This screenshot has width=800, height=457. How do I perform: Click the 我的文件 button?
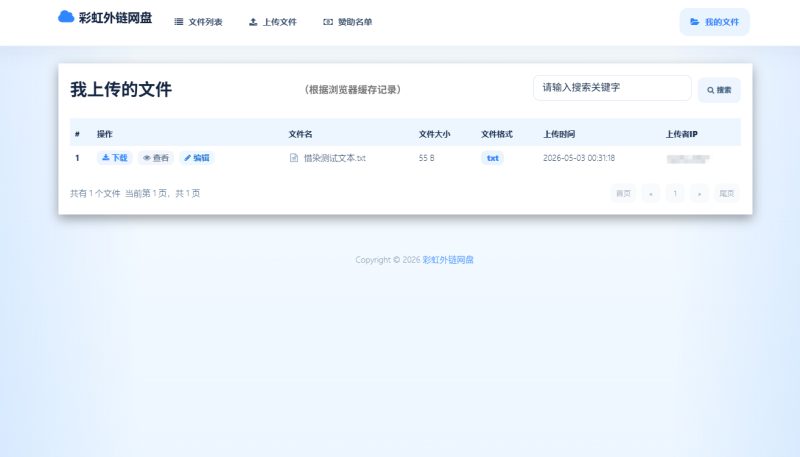click(x=714, y=22)
